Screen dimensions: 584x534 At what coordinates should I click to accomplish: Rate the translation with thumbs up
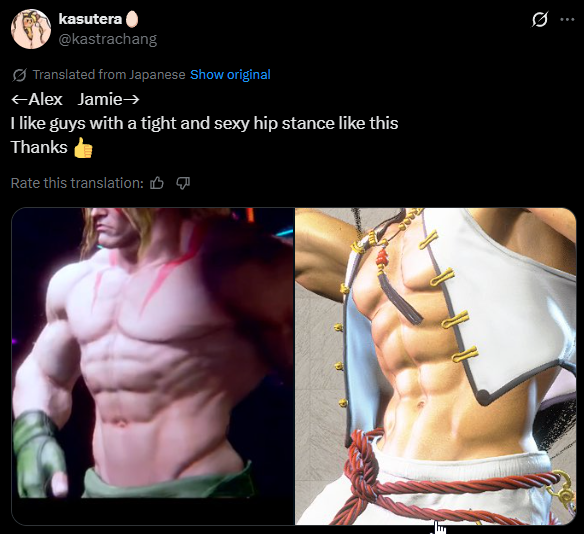tap(157, 183)
